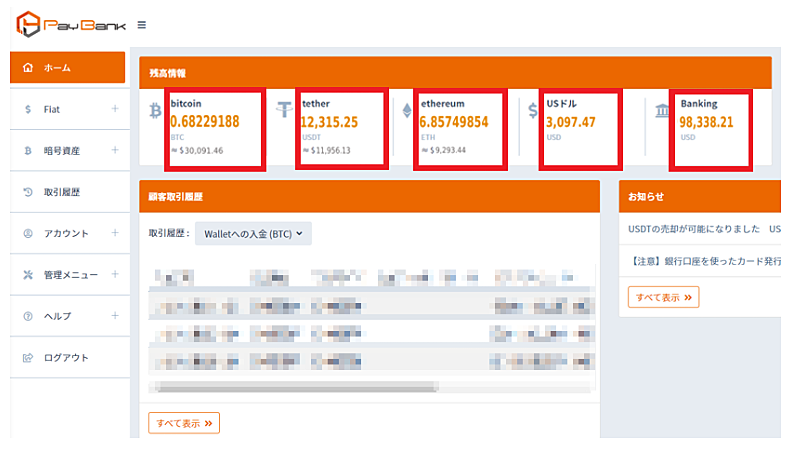This screenshot has height=452, width=790.
Task: Click the PayBank logo
Action: click(x=71, y=24)
